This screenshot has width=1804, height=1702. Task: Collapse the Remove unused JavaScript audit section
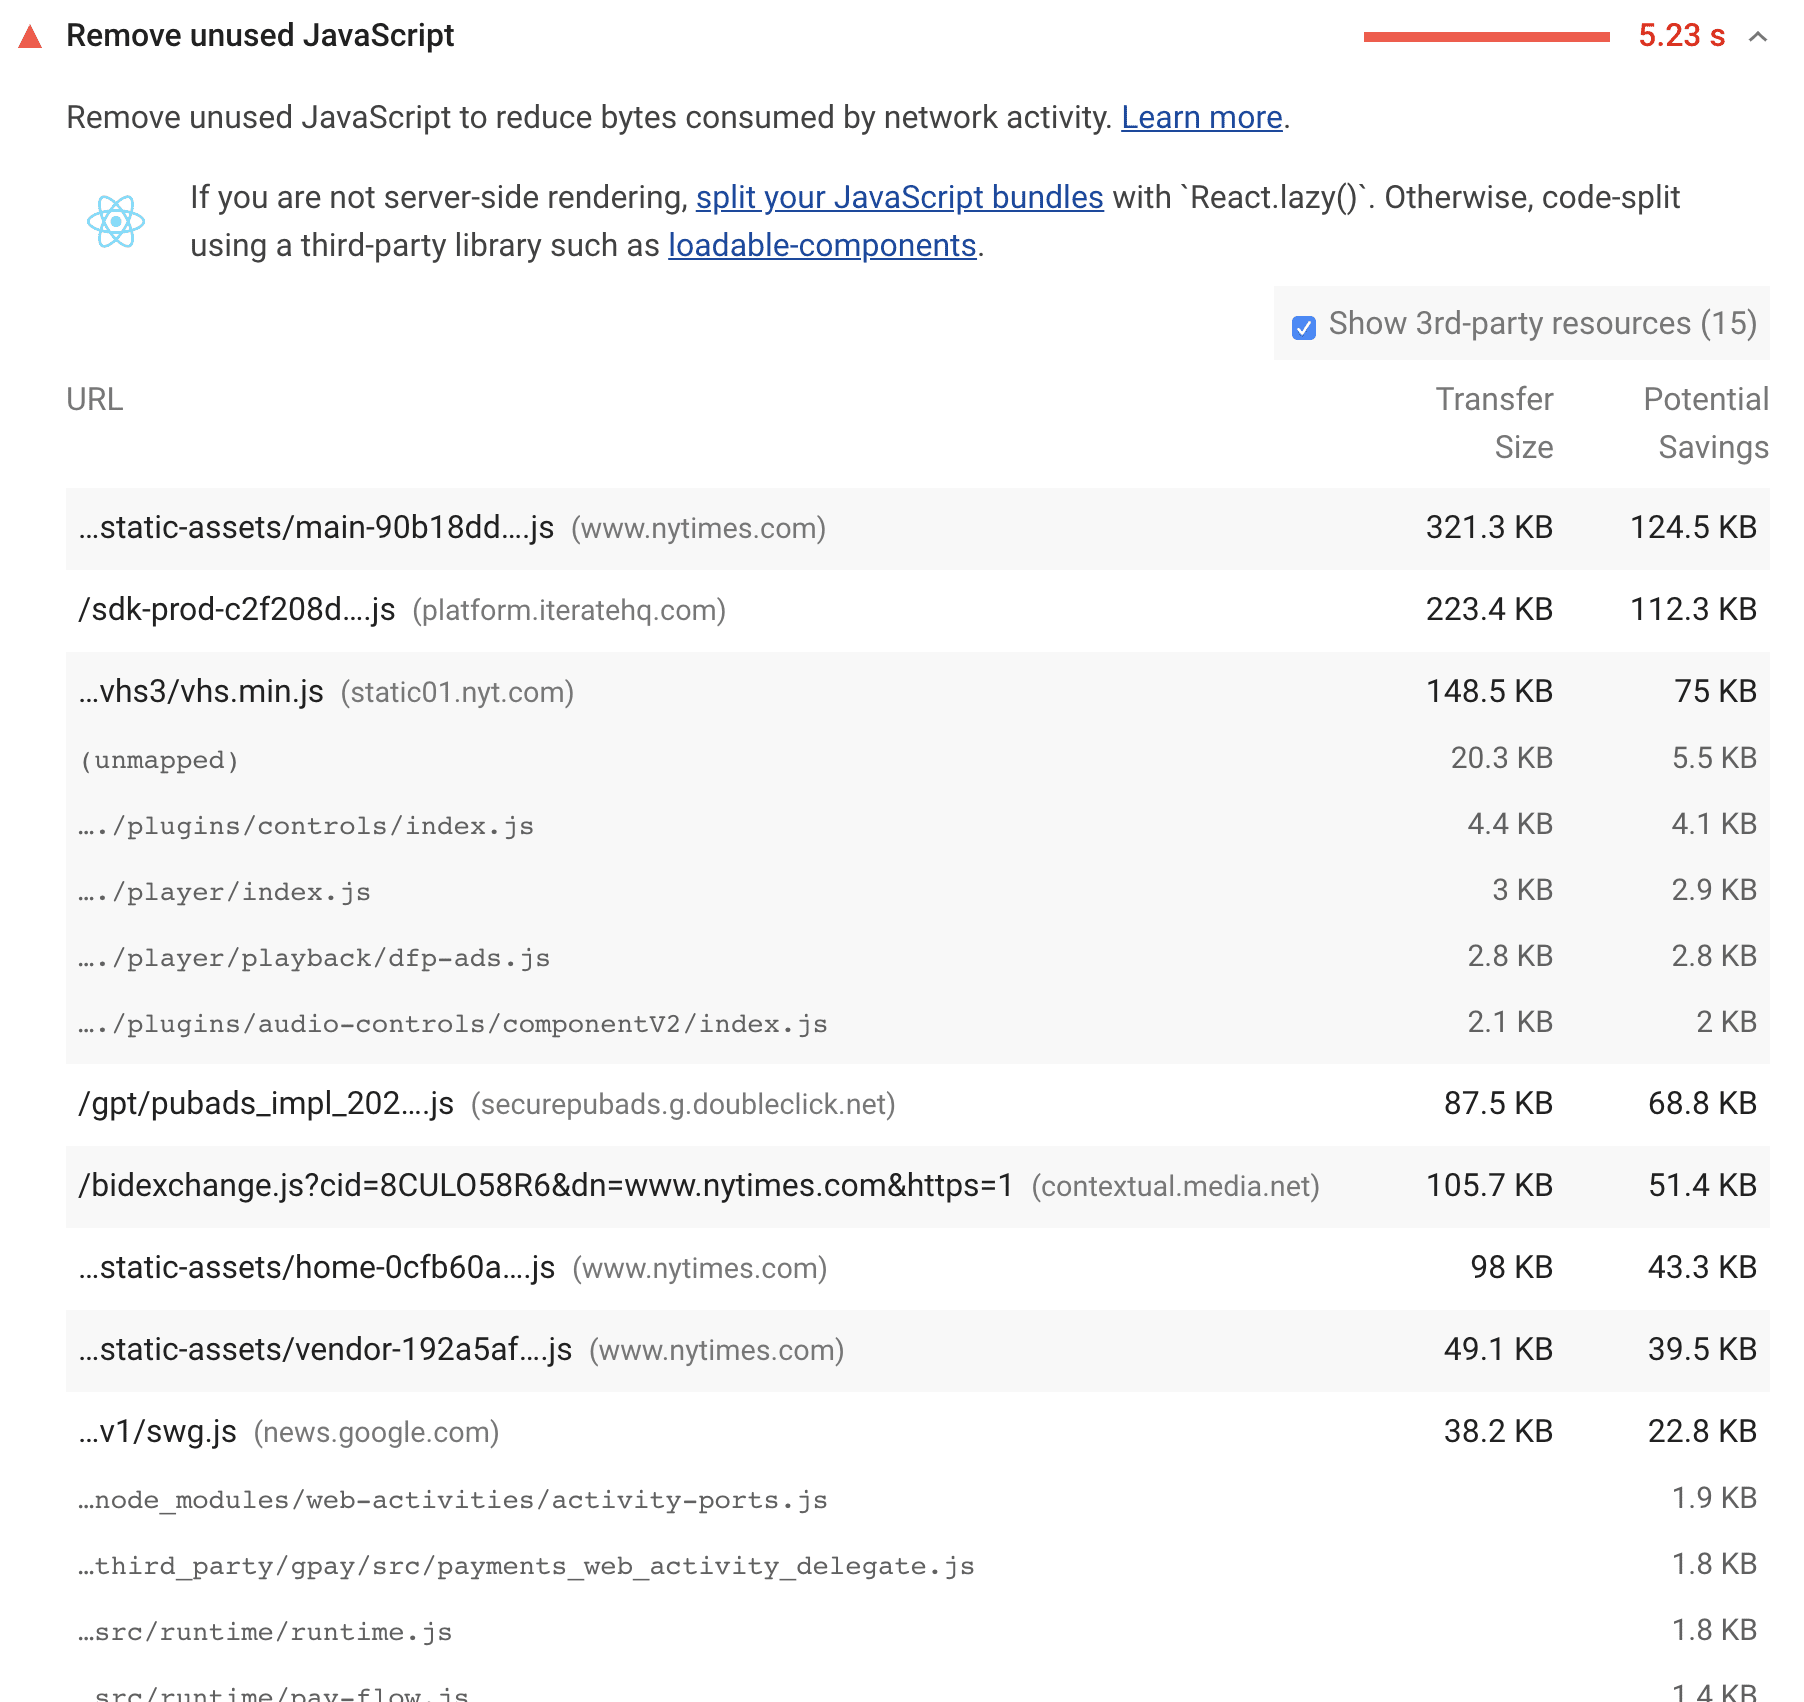1758,38
